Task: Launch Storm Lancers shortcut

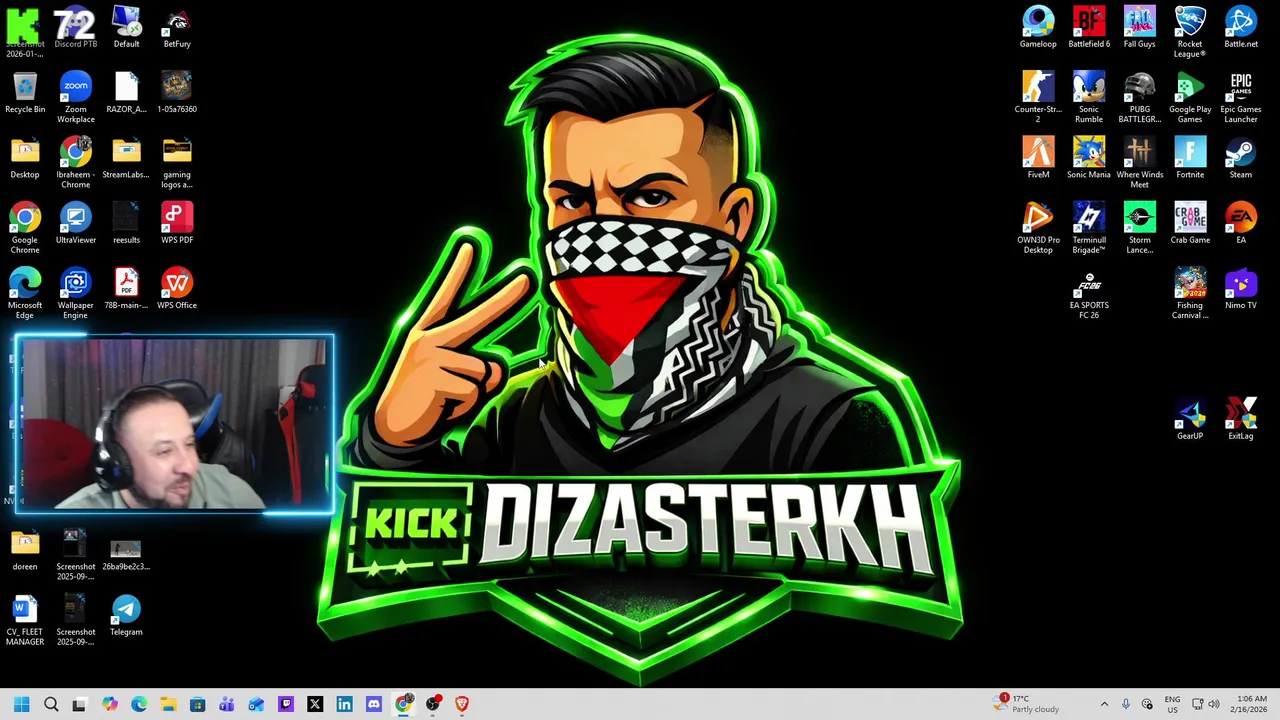Action: [x=1139, y=228]
